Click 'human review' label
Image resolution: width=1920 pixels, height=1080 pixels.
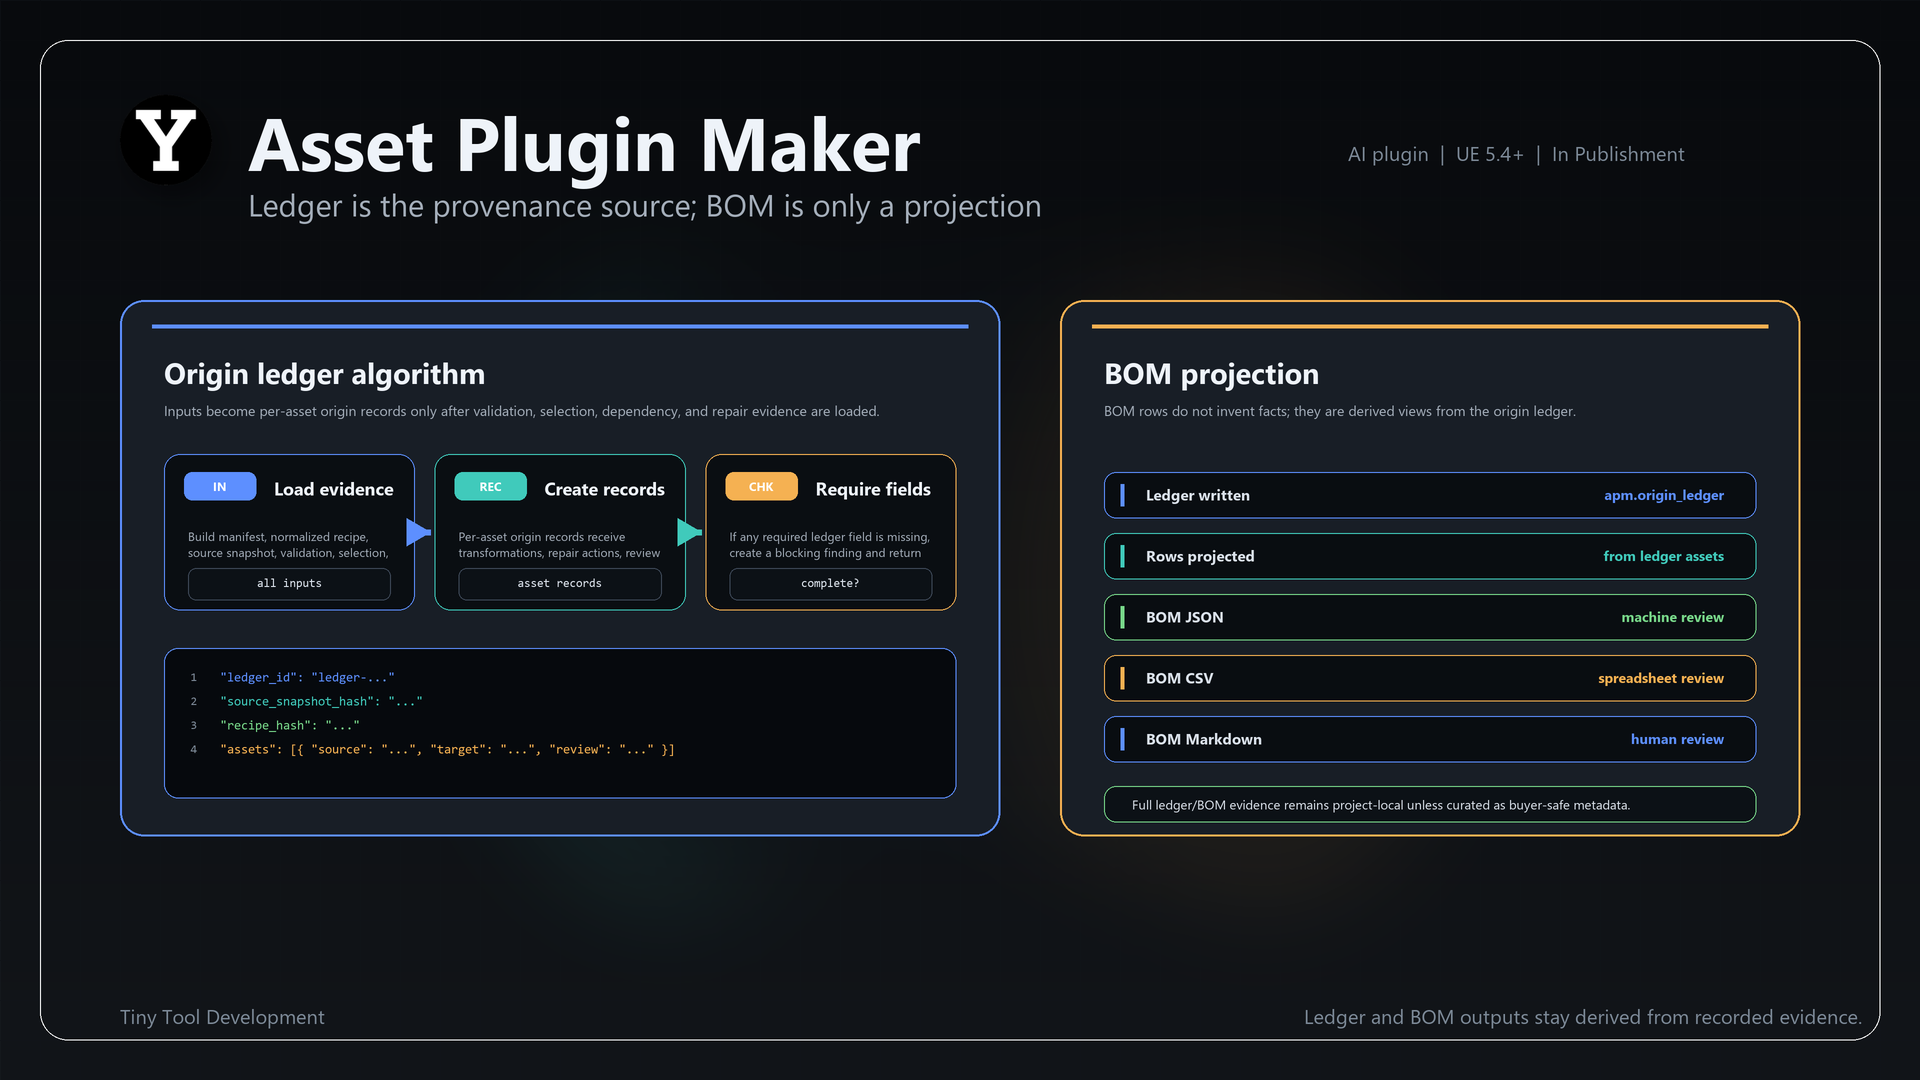point(1677,739)
